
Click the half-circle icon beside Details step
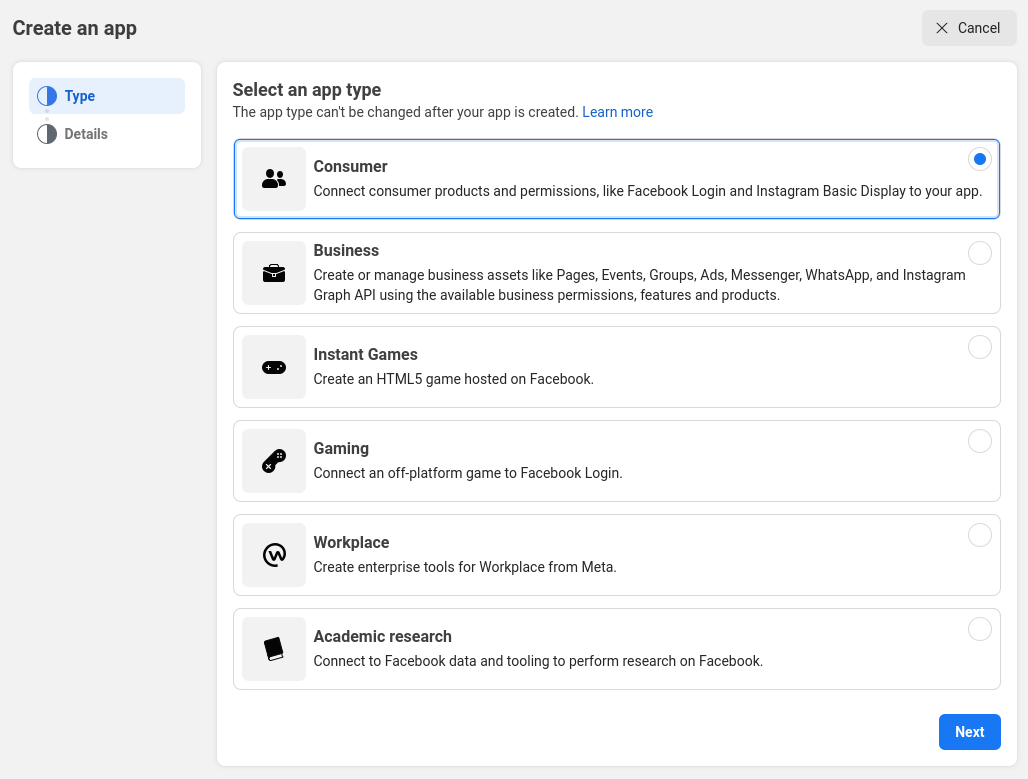[47, 134]
